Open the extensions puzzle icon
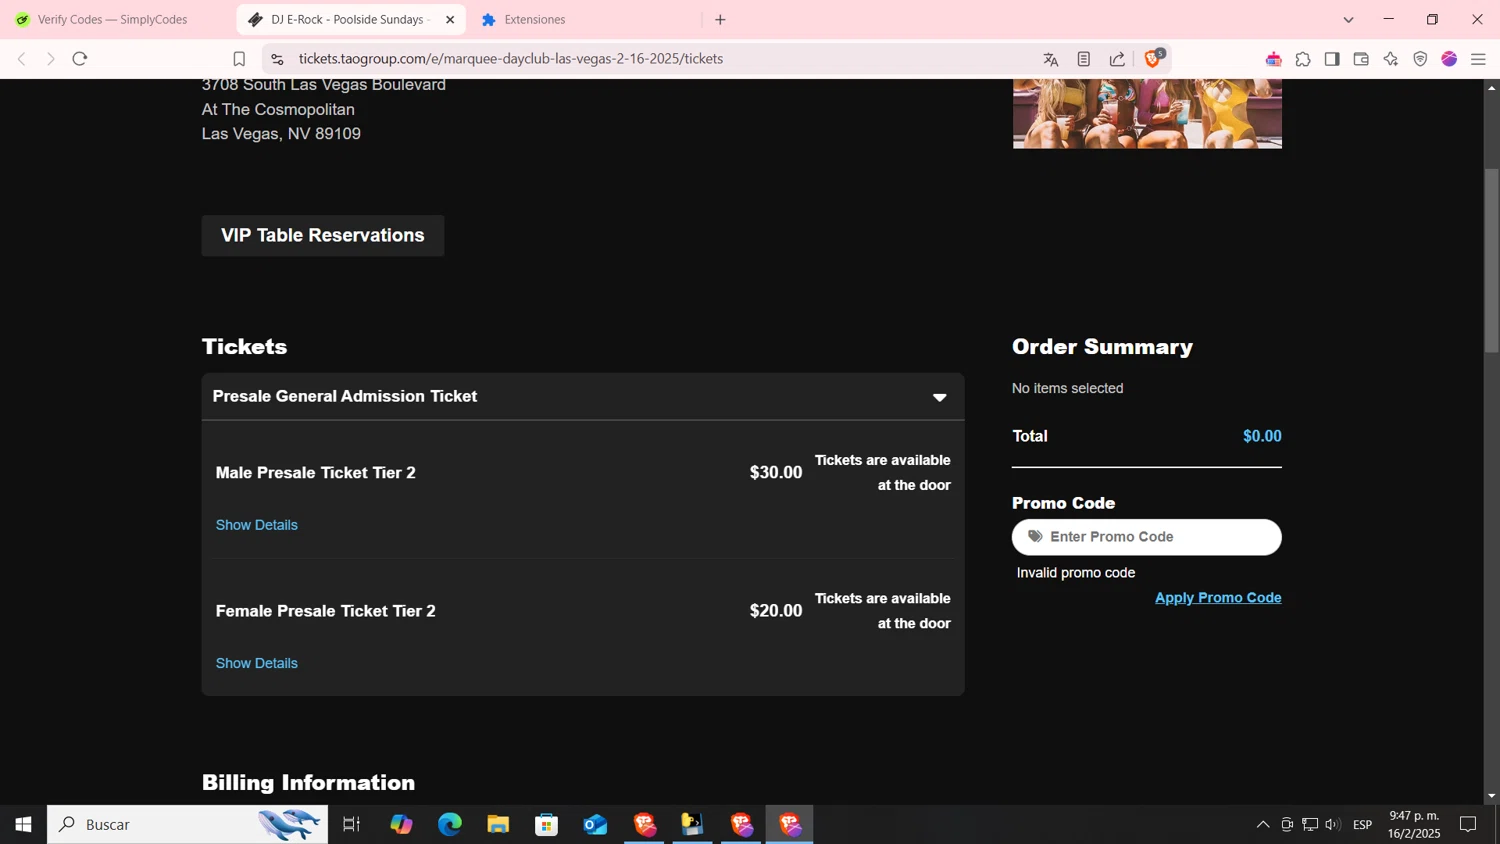The height and width of the screenshot is (844, 1500). [1303, 59]
